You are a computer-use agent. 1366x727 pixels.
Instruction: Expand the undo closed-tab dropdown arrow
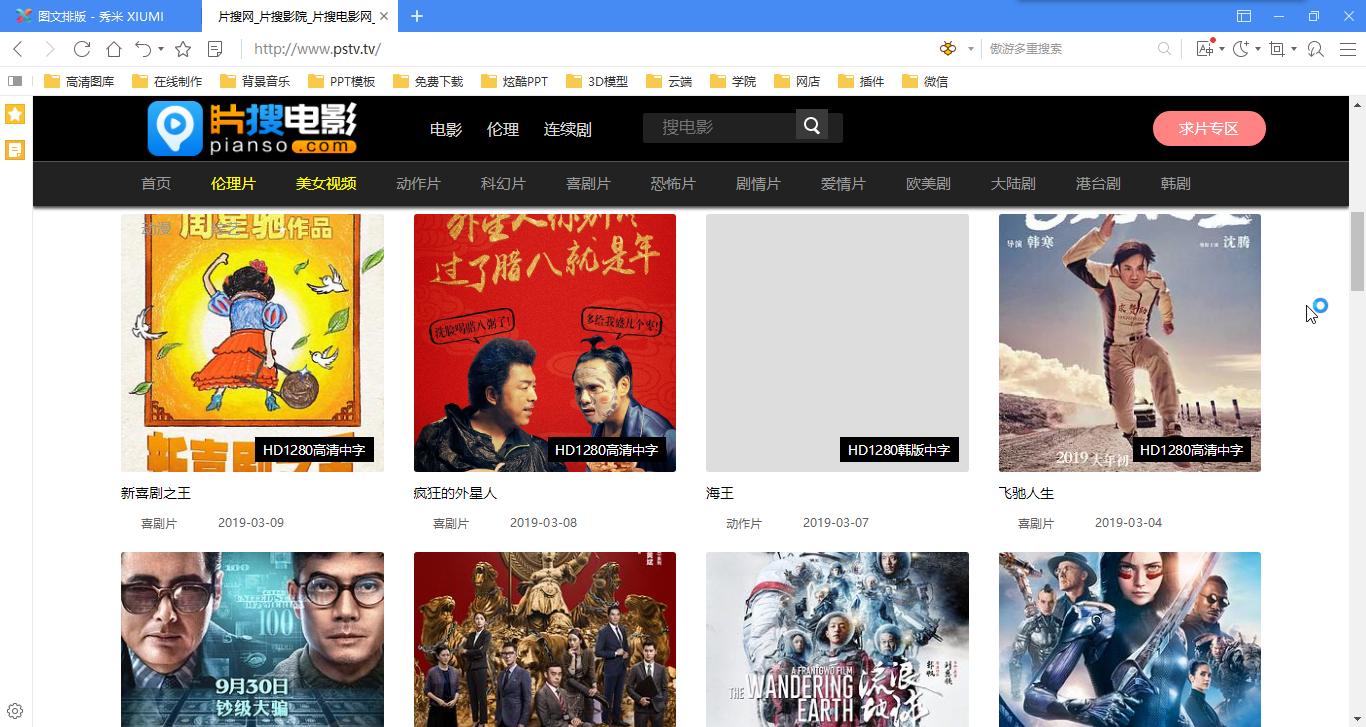coord(161,49)
